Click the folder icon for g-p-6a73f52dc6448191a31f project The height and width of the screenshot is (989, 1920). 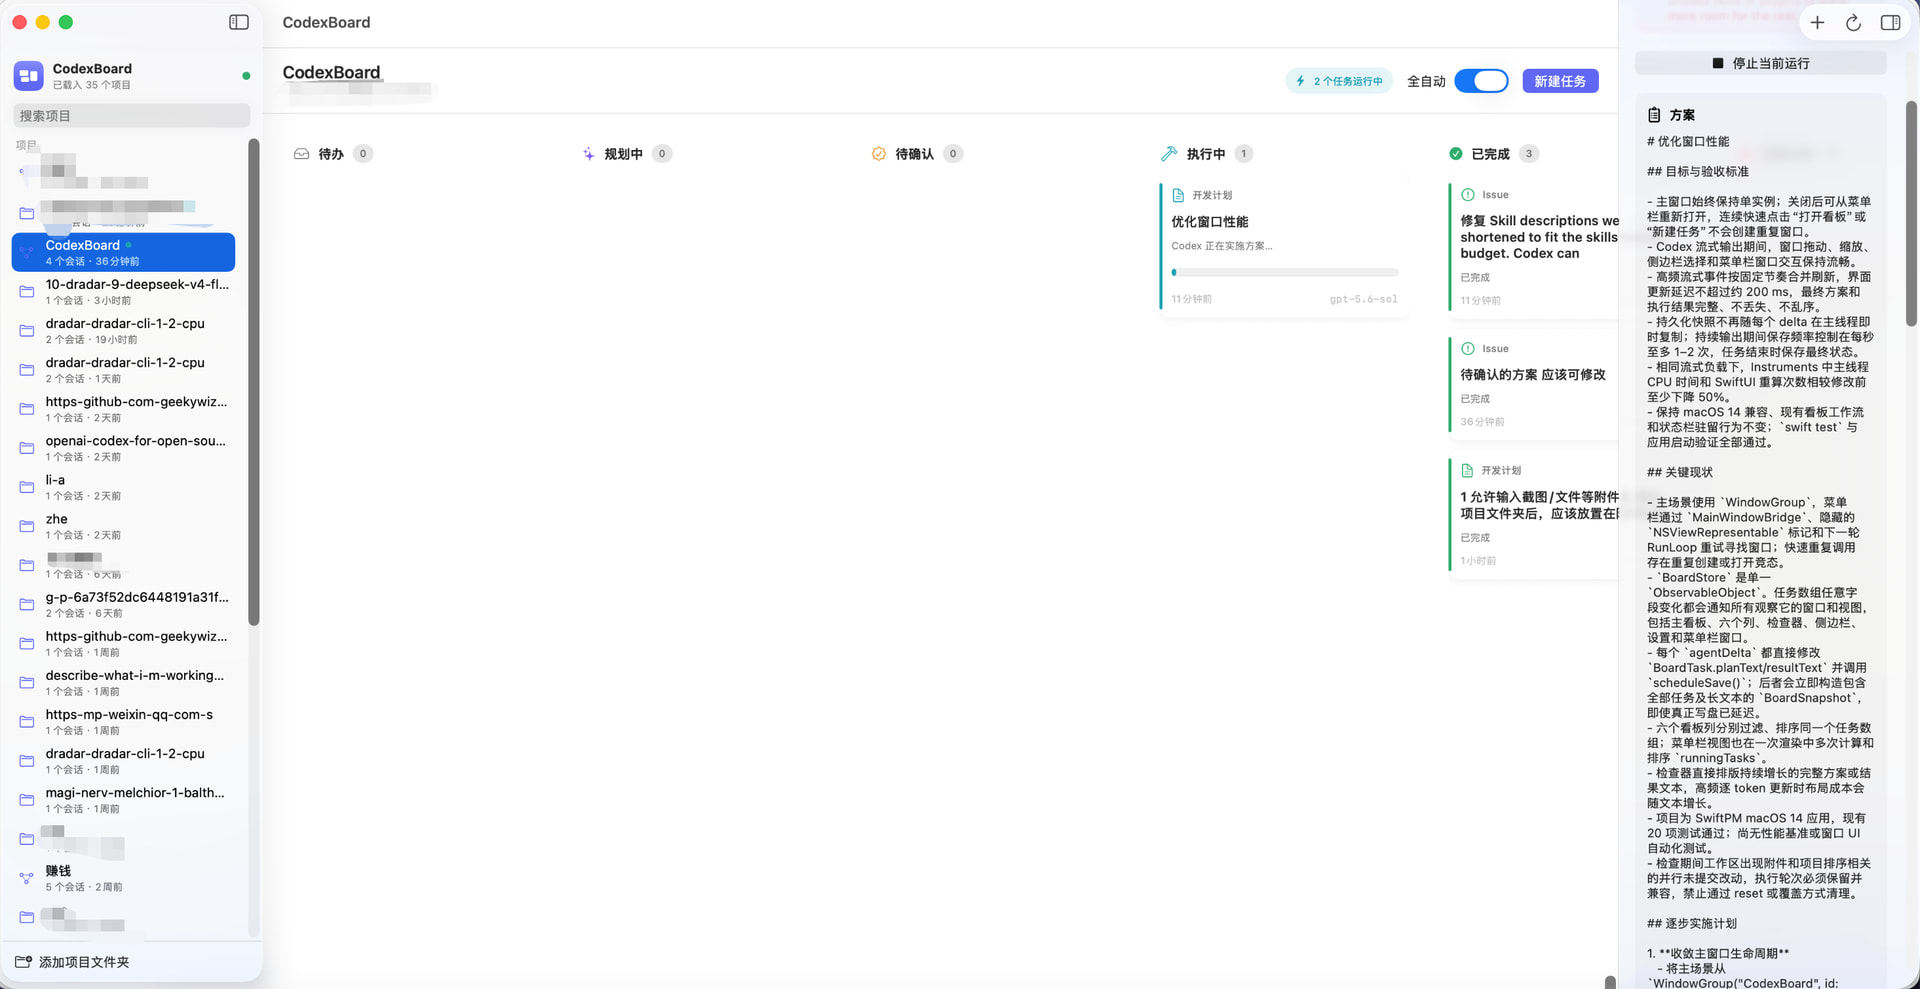pos(27,604)
